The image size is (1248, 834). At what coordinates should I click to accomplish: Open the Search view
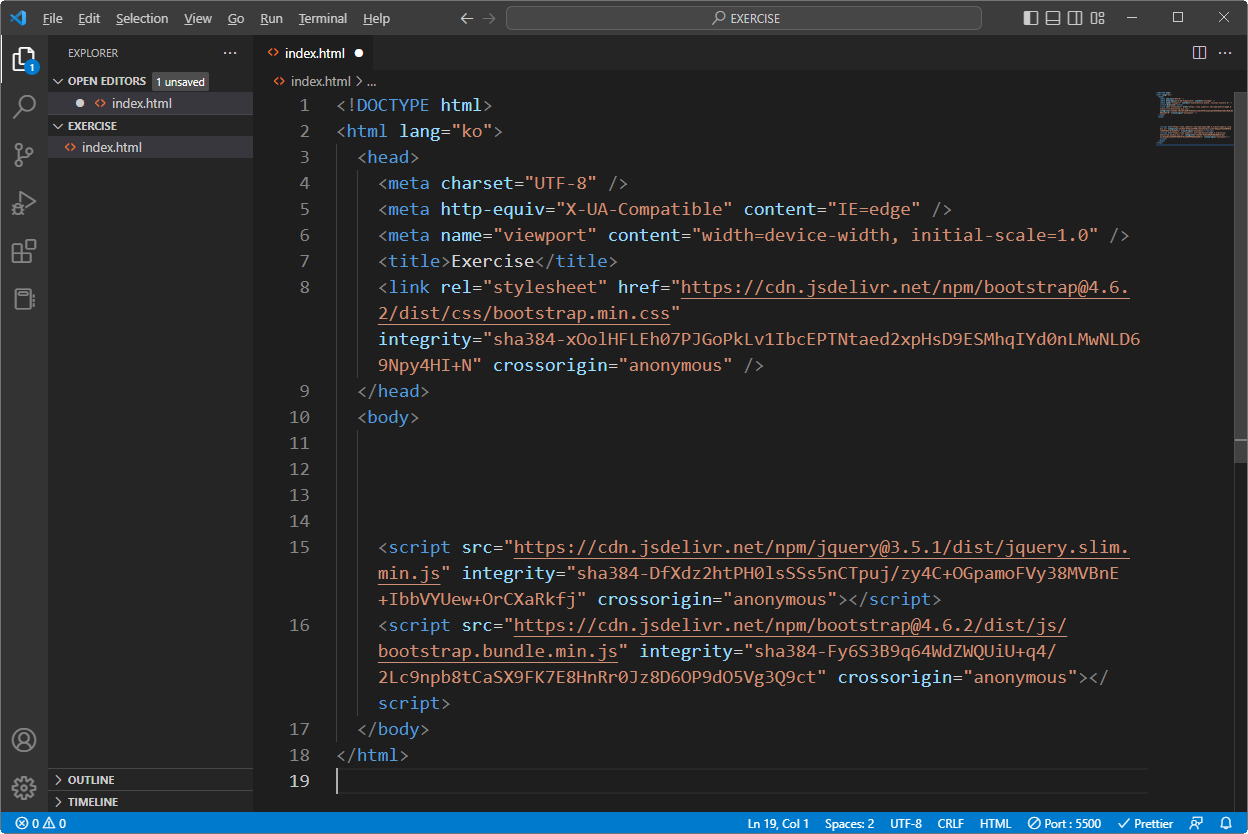pyautogui.click(x=24, y=107)
